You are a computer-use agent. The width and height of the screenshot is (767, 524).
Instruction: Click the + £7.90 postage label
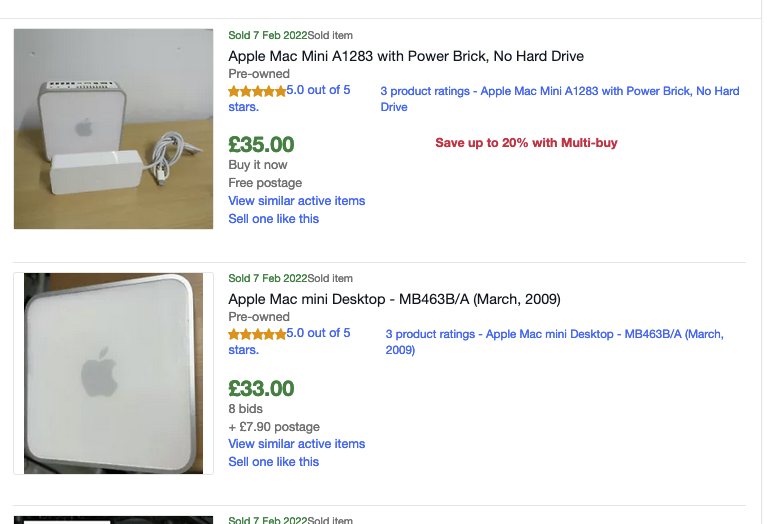274,427
